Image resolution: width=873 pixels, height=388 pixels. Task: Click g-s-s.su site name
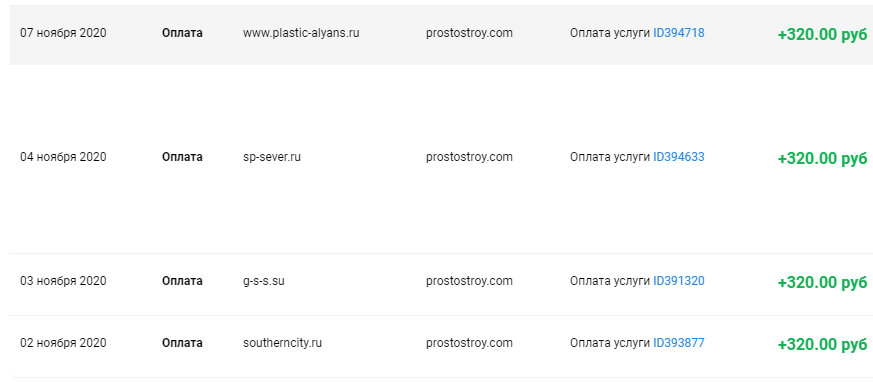(264, 281)
